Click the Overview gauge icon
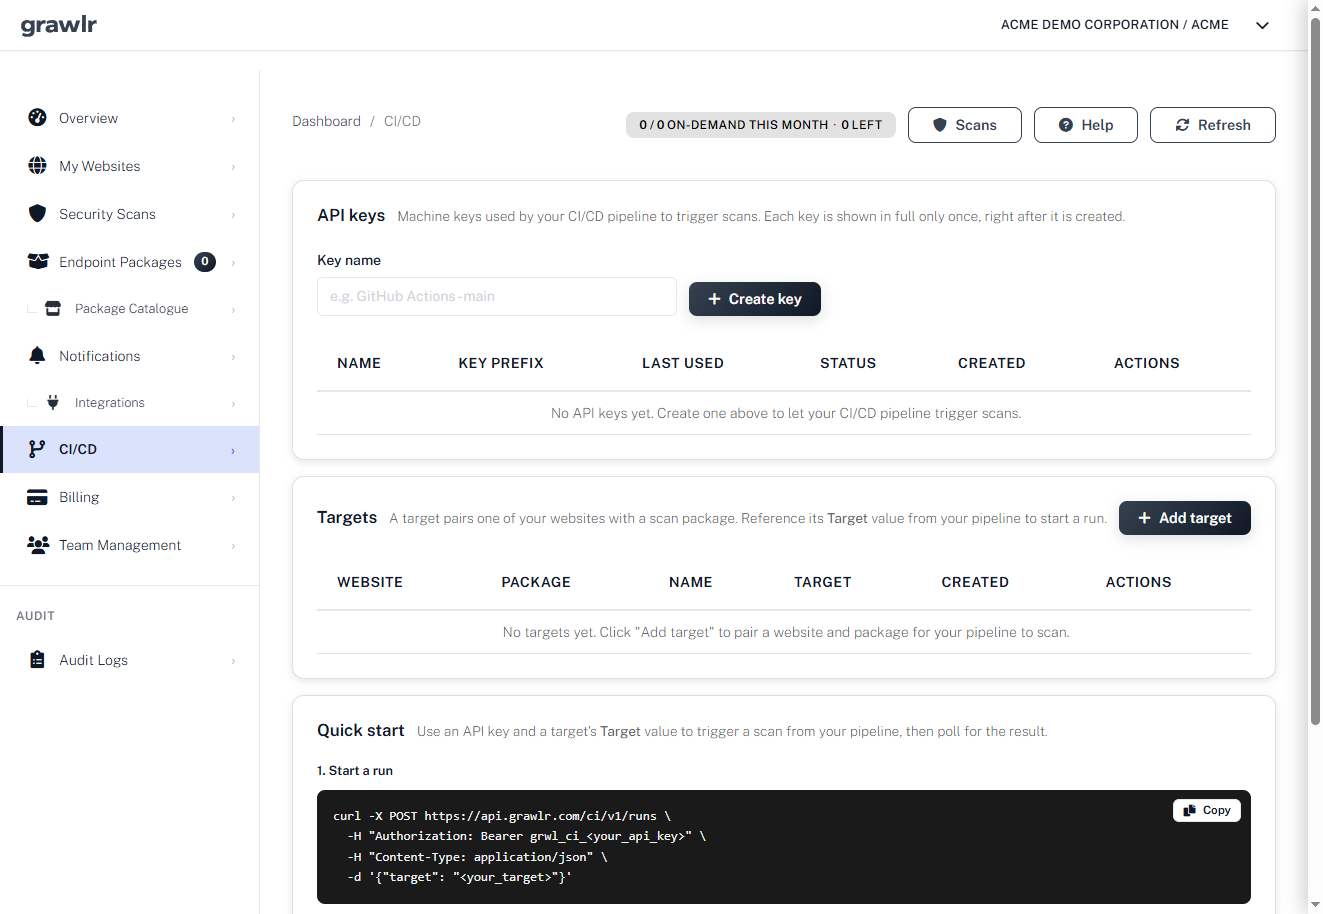The height and width of the screenshot is (914, 1323). click(x=37, y=117)
